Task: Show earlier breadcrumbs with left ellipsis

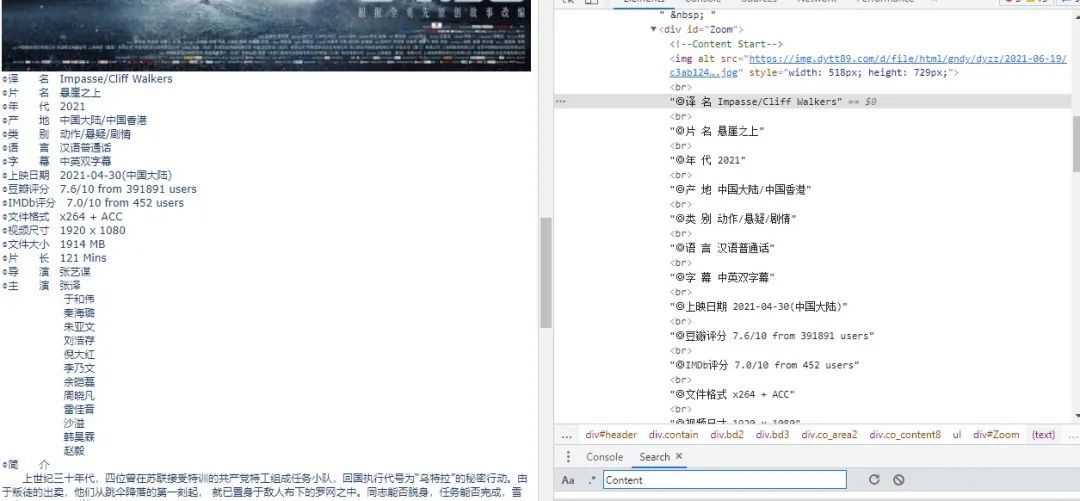Action: click(x=567, y=435)
